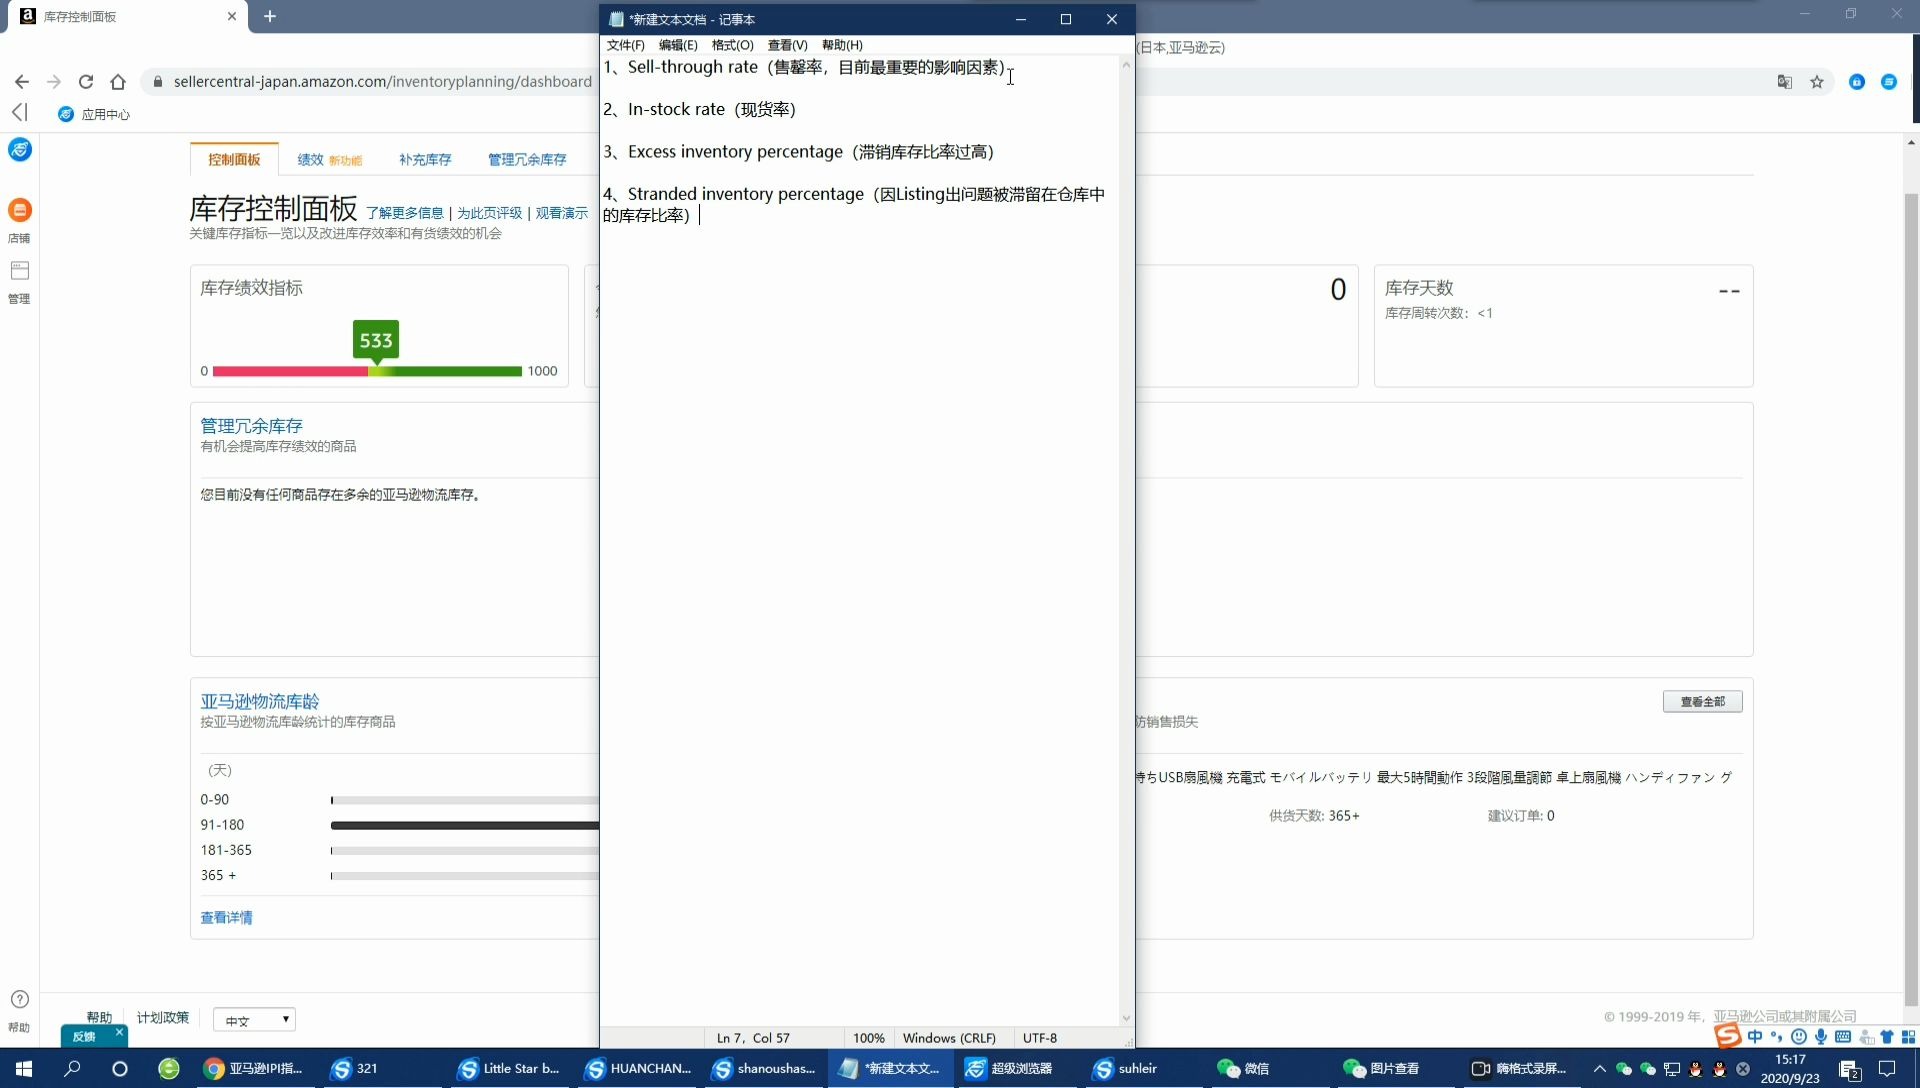
Task: Click 计划政策 footer link
Action: (x=163, y=1017)
